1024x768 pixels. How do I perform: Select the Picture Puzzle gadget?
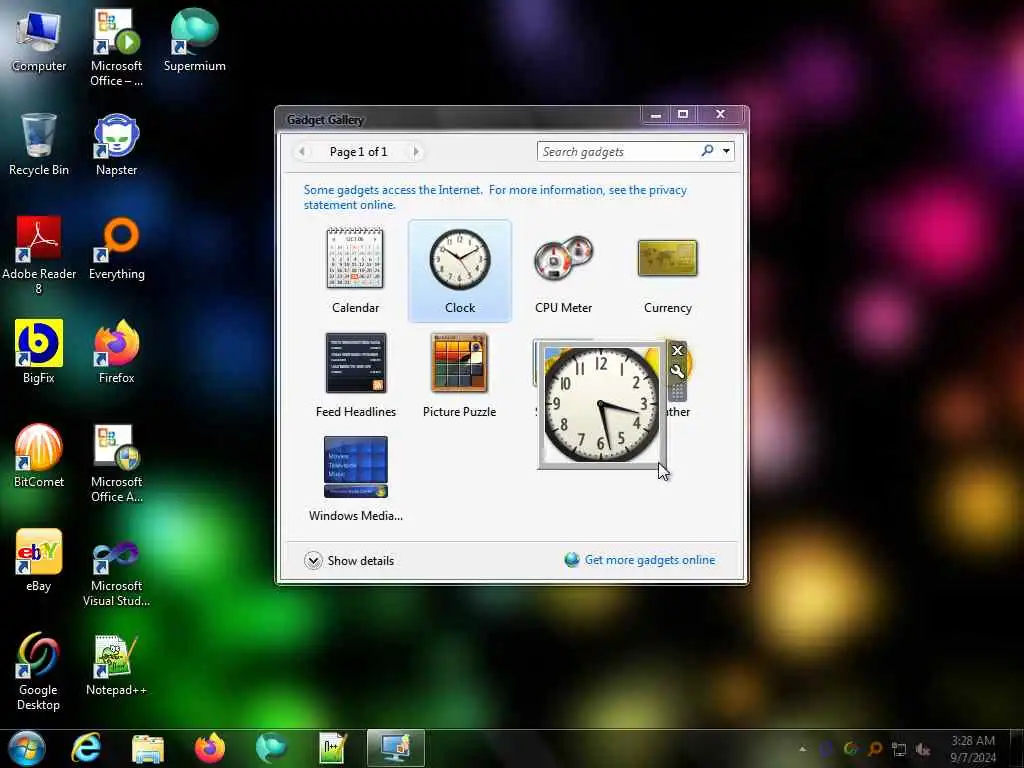pyautogui.click(x=460, y=375)
